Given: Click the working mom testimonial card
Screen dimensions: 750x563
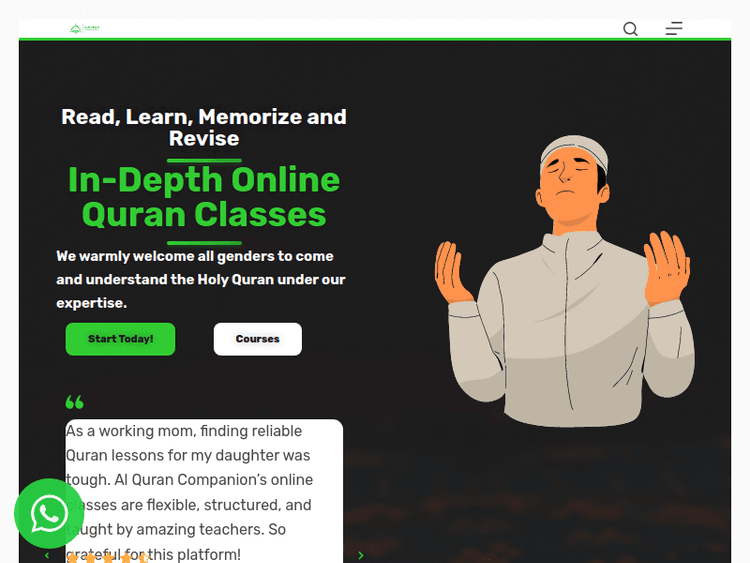Looking at the screenshot, I should 204,491.
